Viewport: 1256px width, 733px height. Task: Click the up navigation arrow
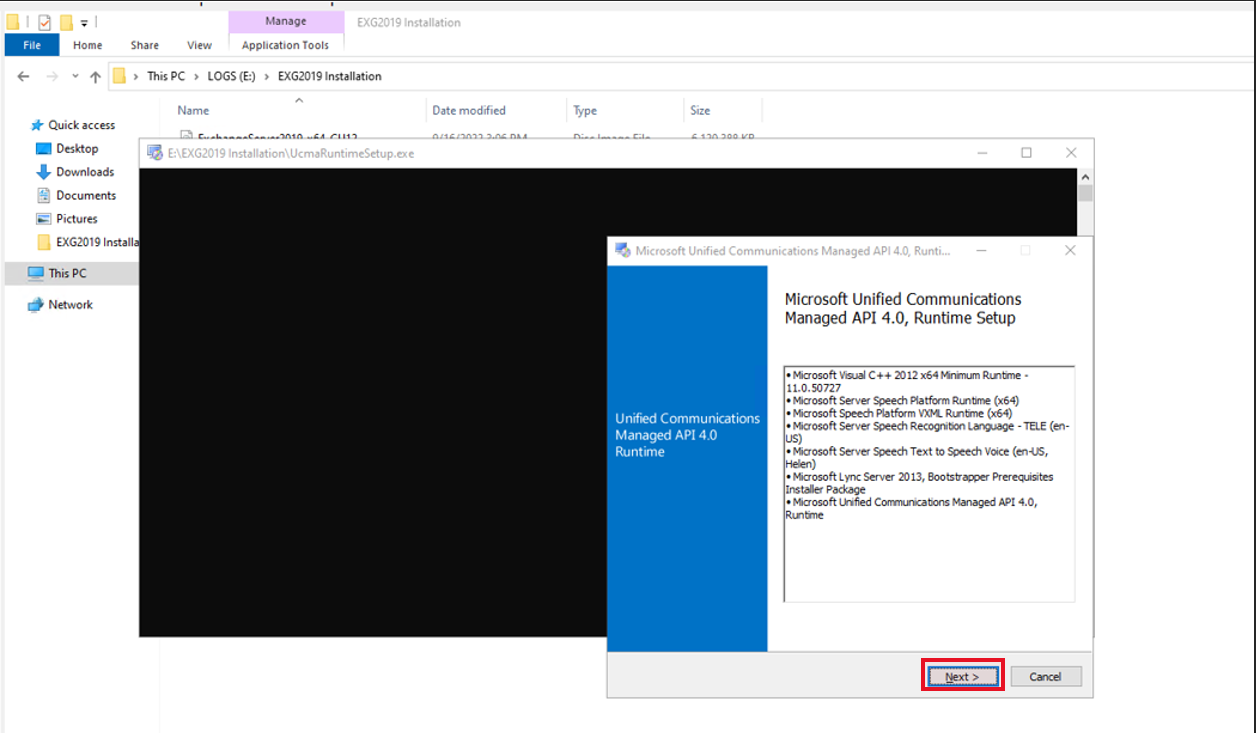pos(95,76)
